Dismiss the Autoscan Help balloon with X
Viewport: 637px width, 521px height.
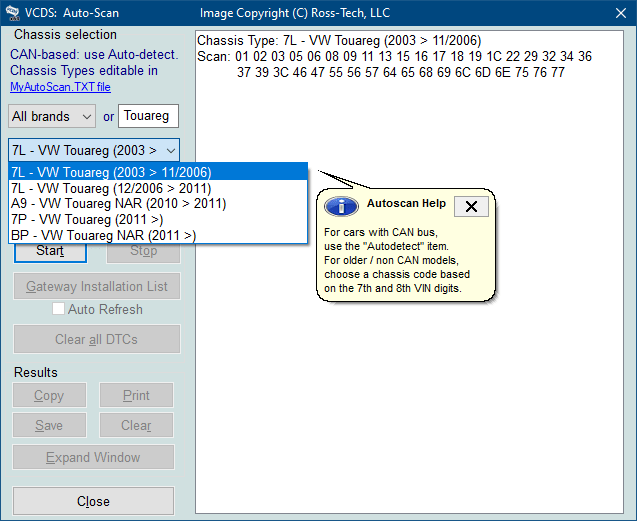click(471, 206)
